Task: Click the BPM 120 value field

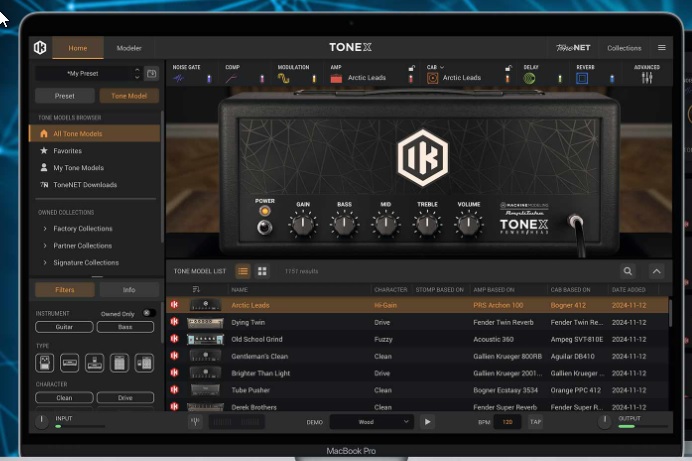Action: tap(508, 422)
